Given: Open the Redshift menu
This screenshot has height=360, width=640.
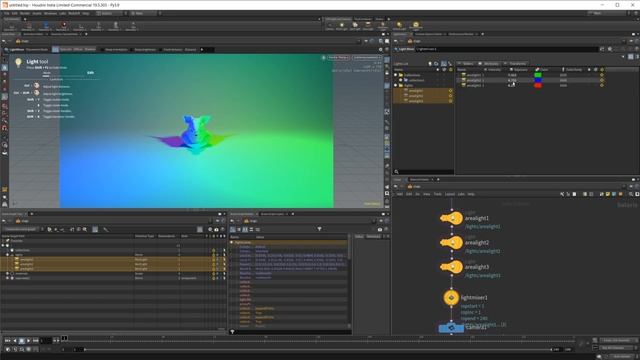Looking at the screenshot, I should click(74, 13).
